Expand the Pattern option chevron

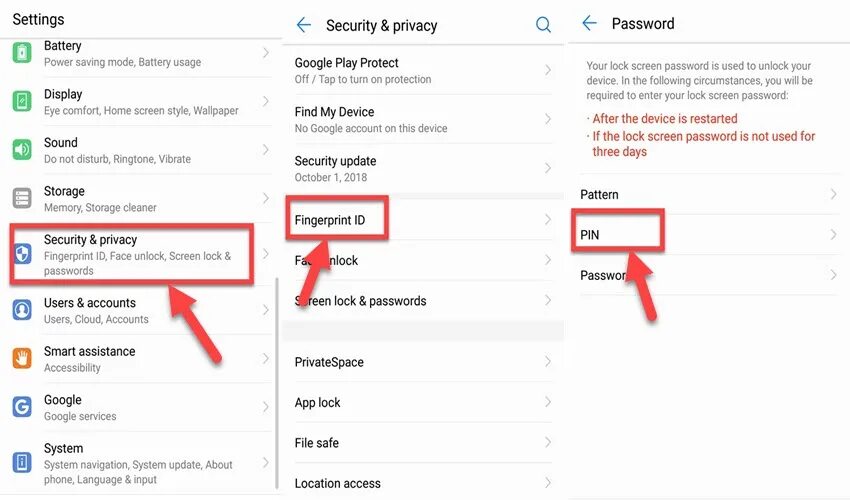click(833, 194)
